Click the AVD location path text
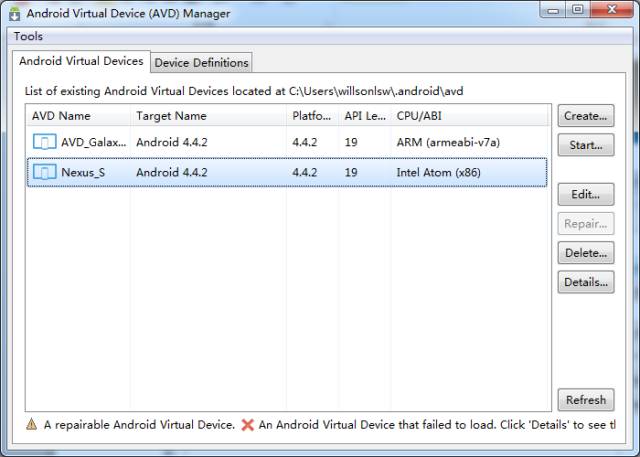The height and width of the screenshot is (457, 640). click(x=376, y=91)
